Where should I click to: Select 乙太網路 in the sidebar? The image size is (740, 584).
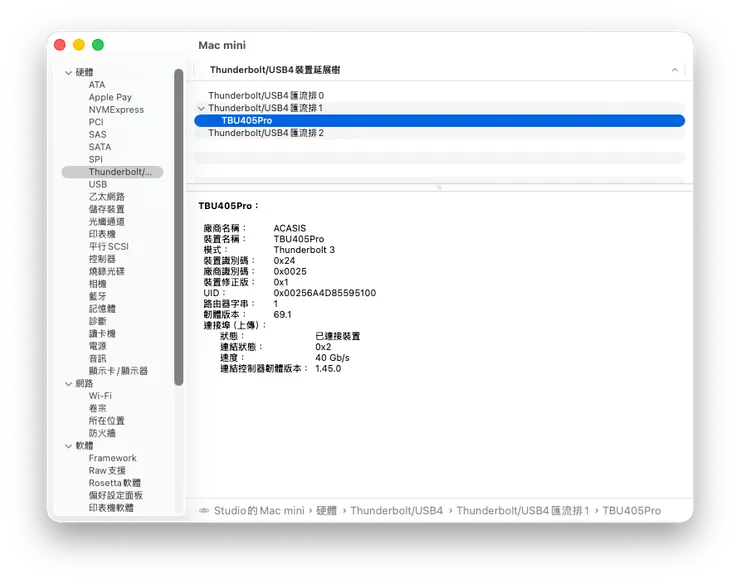click(107, 197)
